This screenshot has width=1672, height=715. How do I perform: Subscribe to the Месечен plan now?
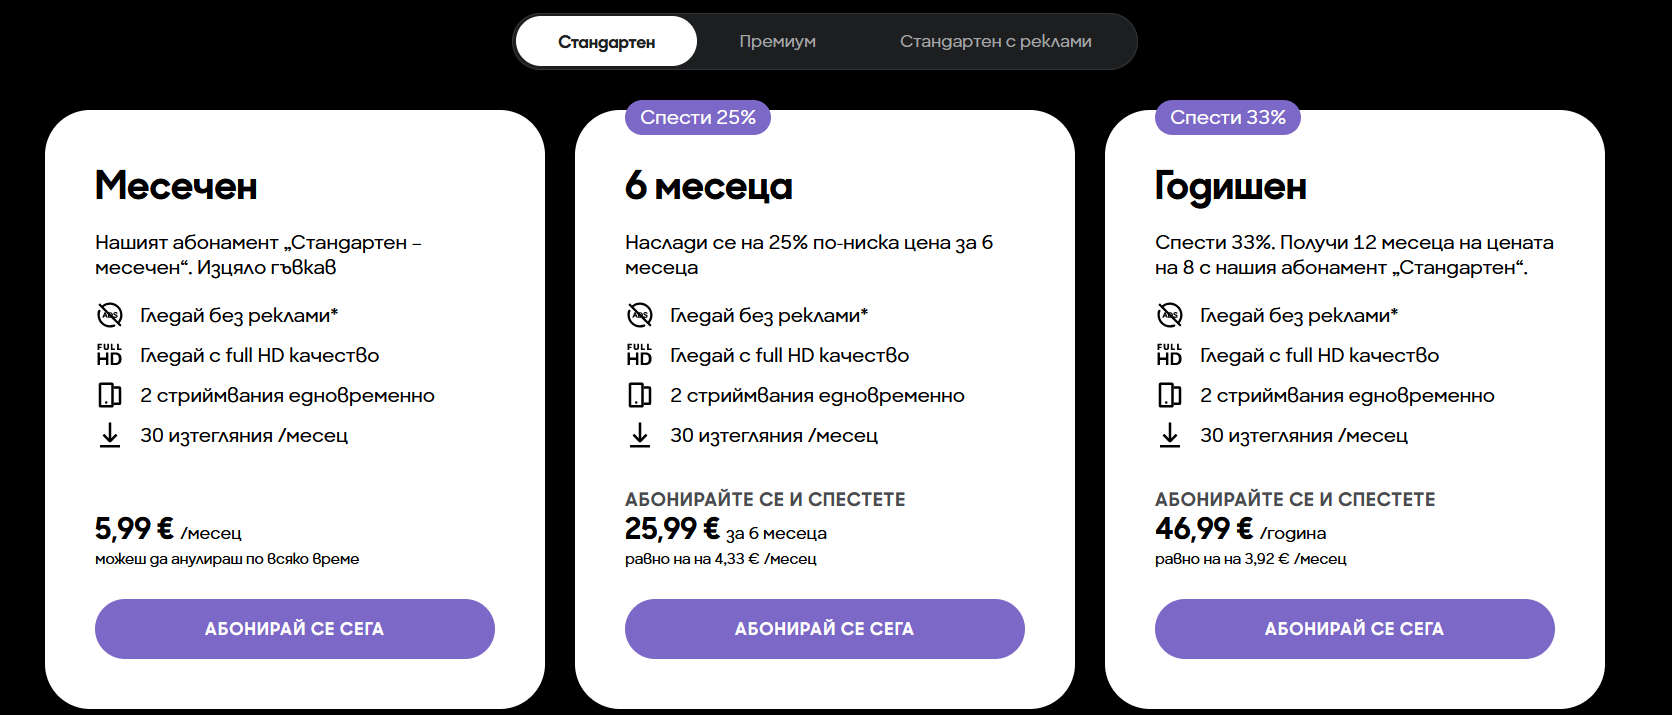pos(294,629)
